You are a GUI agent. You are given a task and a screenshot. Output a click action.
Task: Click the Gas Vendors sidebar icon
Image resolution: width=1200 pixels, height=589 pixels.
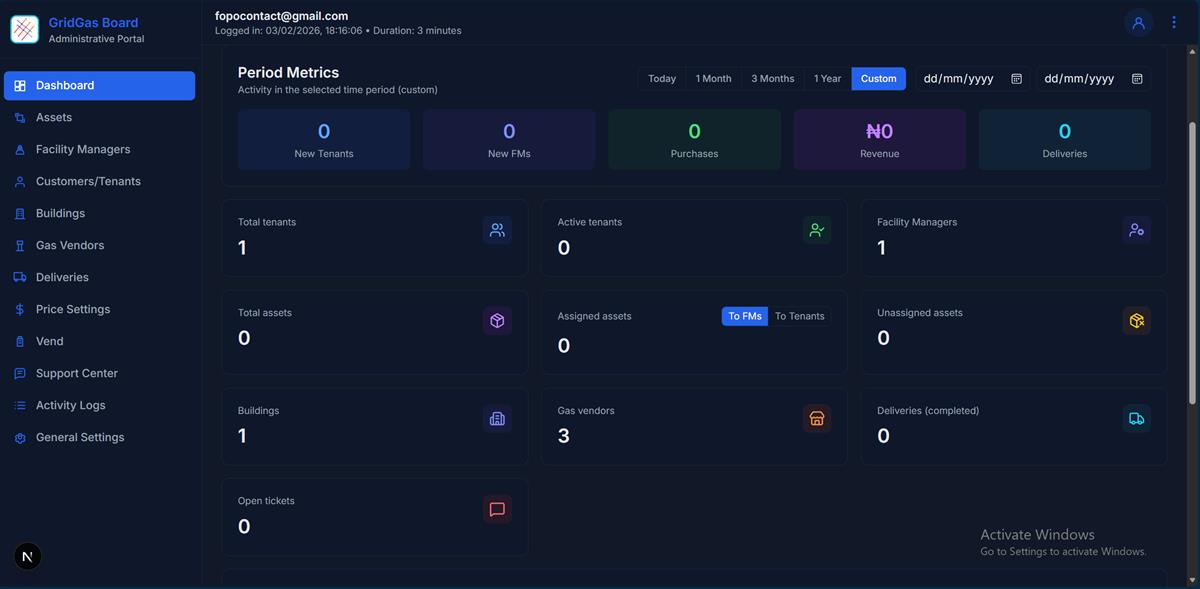click(20, 246)
